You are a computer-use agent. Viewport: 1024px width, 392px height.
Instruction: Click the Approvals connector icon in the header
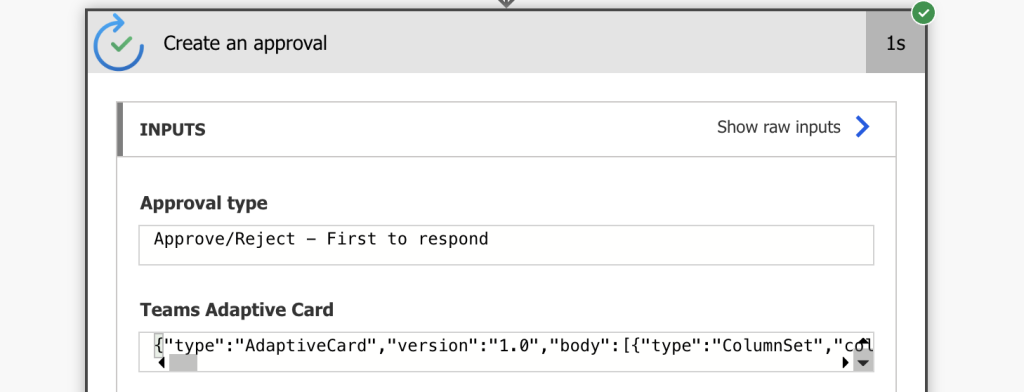[118, 42]
